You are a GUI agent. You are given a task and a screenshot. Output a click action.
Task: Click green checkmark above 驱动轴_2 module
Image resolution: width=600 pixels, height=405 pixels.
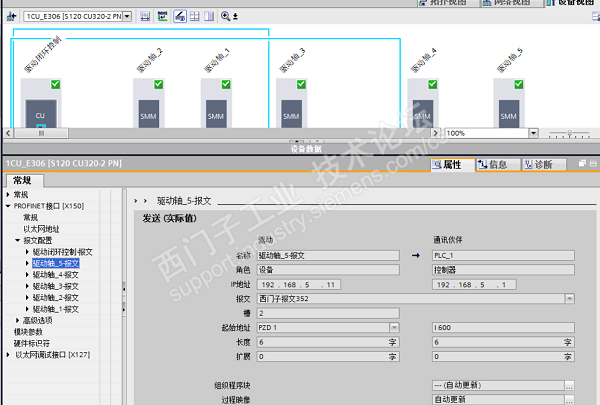click(158, 84)
